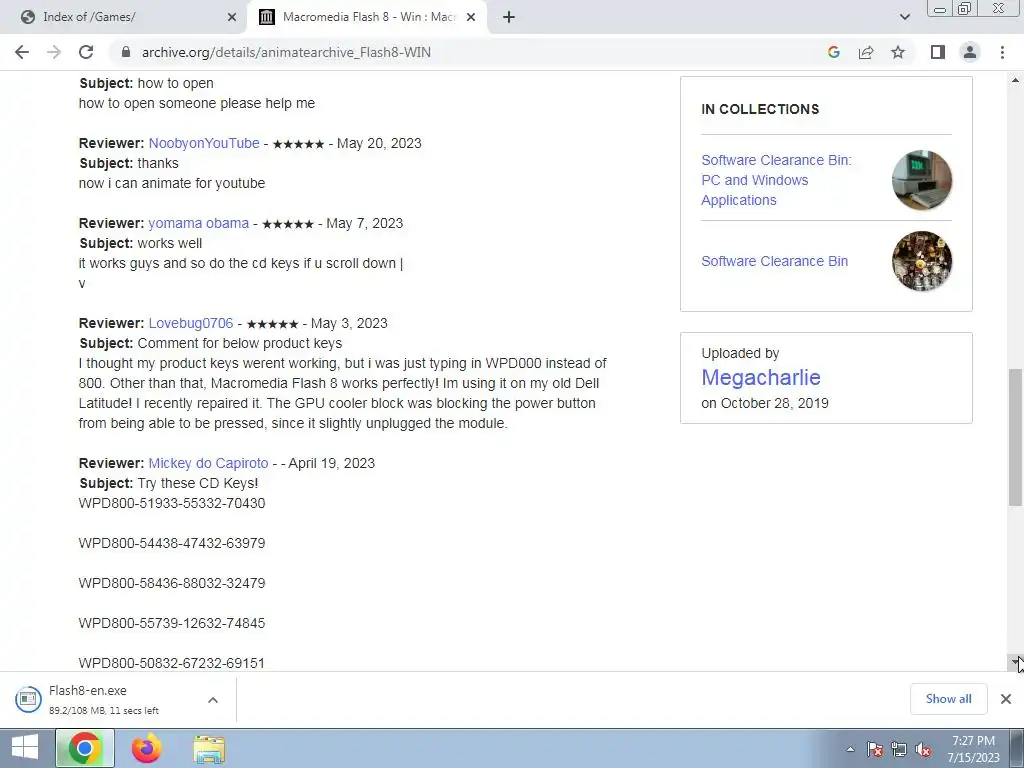
Task: Close the downloads bar
Action: coord(1006,699)
